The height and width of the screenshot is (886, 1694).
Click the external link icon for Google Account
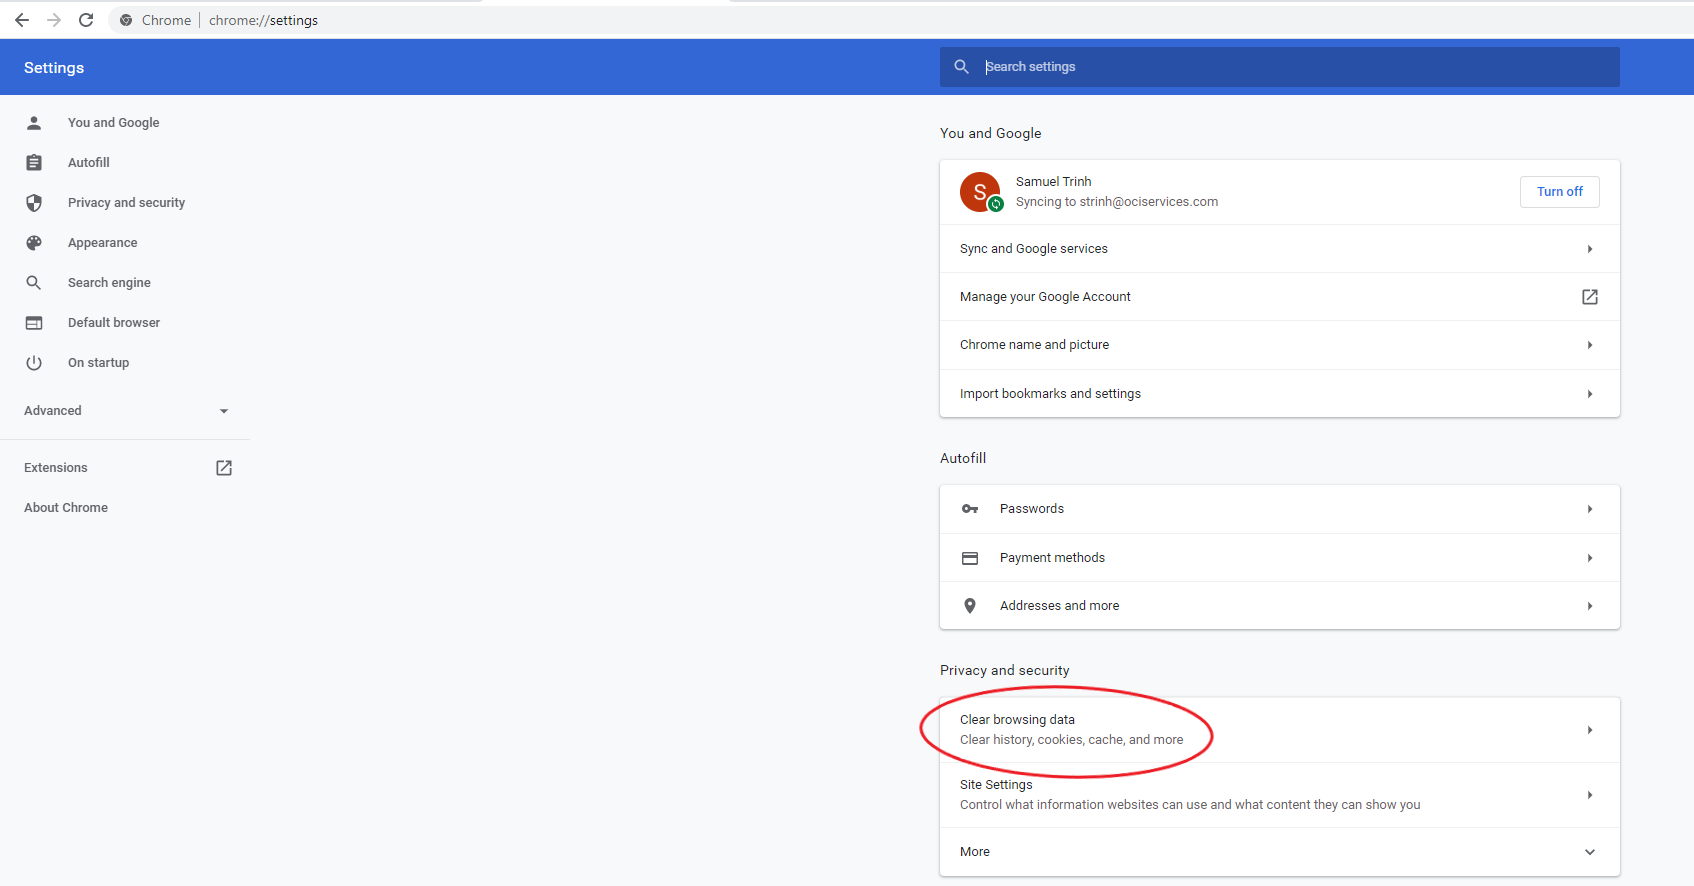pos(1589,297)
